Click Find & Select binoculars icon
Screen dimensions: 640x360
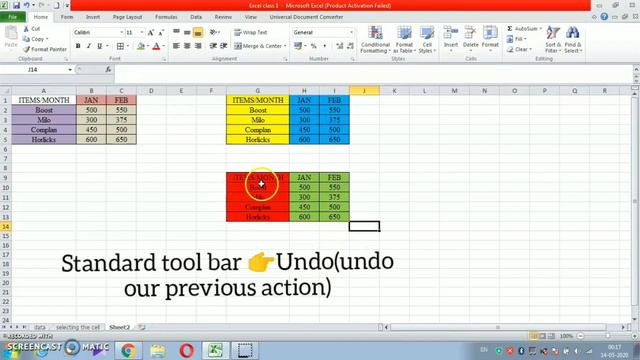(573, 33)
